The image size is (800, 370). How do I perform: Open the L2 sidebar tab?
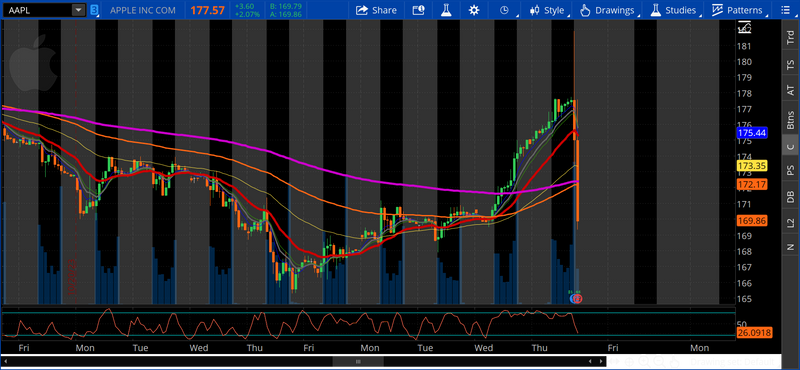(x=790, y=222)
